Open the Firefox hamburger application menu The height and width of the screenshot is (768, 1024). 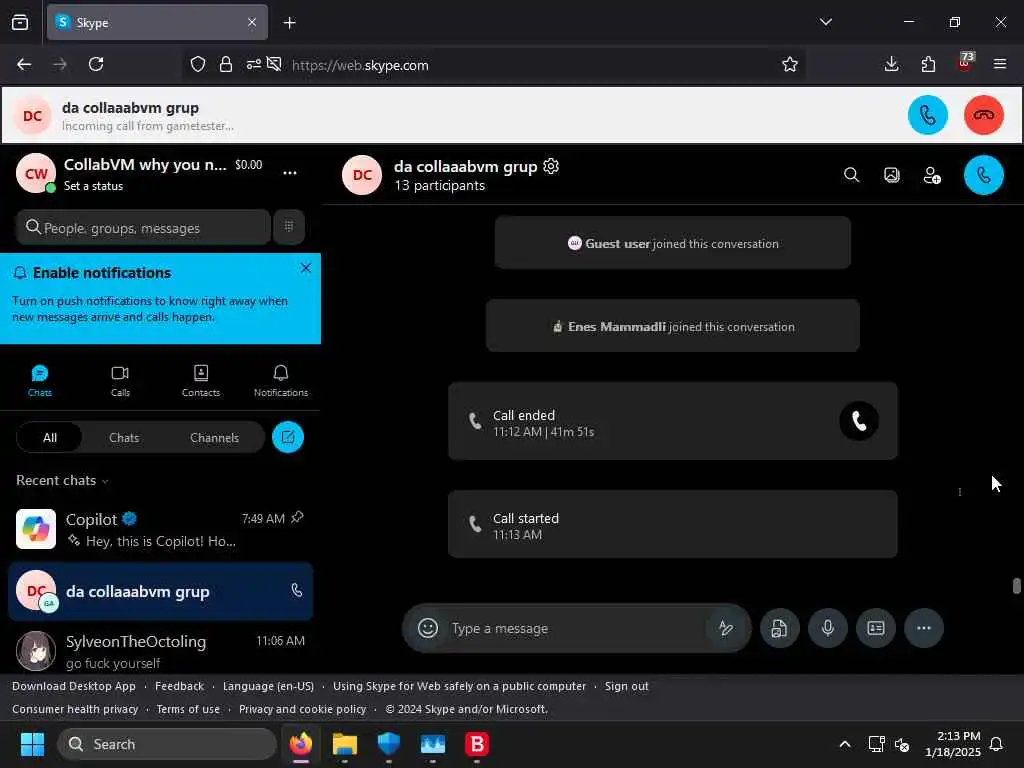pos(1000,64)
